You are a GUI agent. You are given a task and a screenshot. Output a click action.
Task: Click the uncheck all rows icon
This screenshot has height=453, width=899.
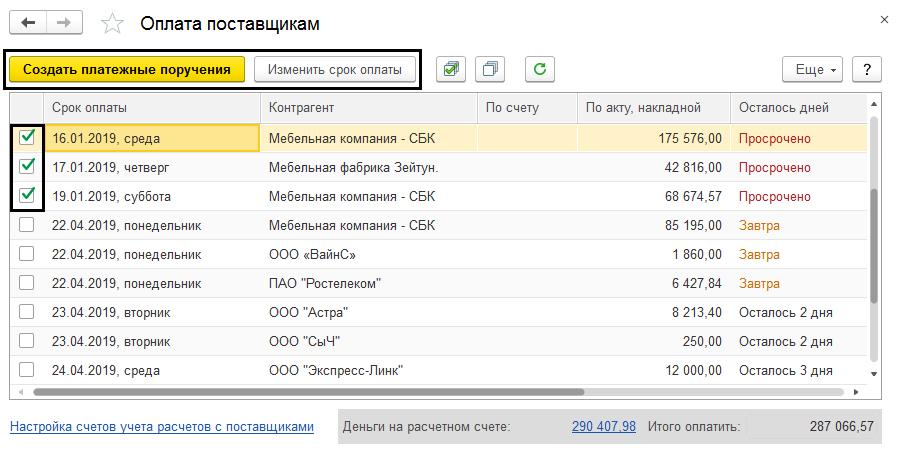click(490, 69)
